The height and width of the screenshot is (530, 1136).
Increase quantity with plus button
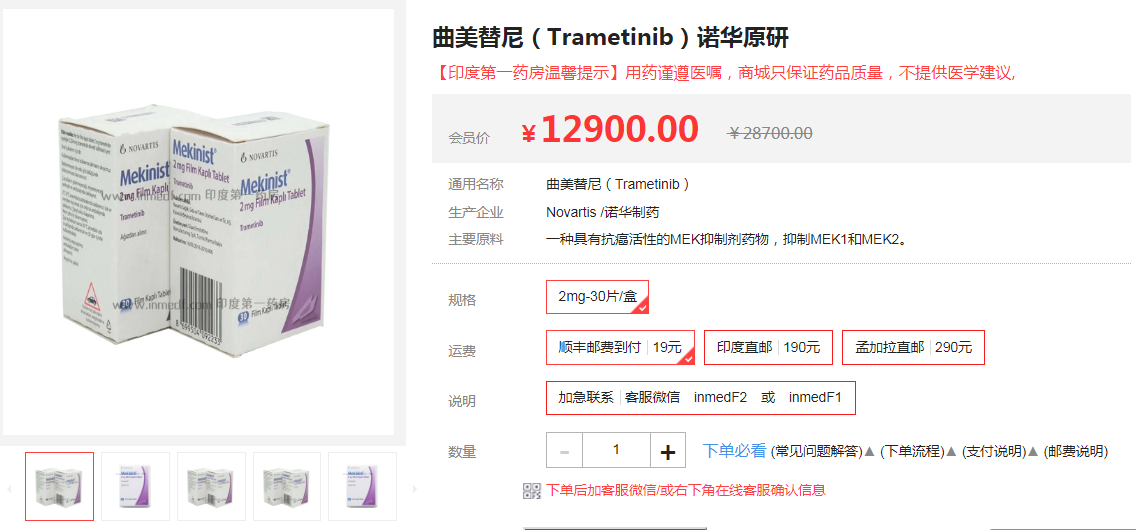[x=668, y=452]
